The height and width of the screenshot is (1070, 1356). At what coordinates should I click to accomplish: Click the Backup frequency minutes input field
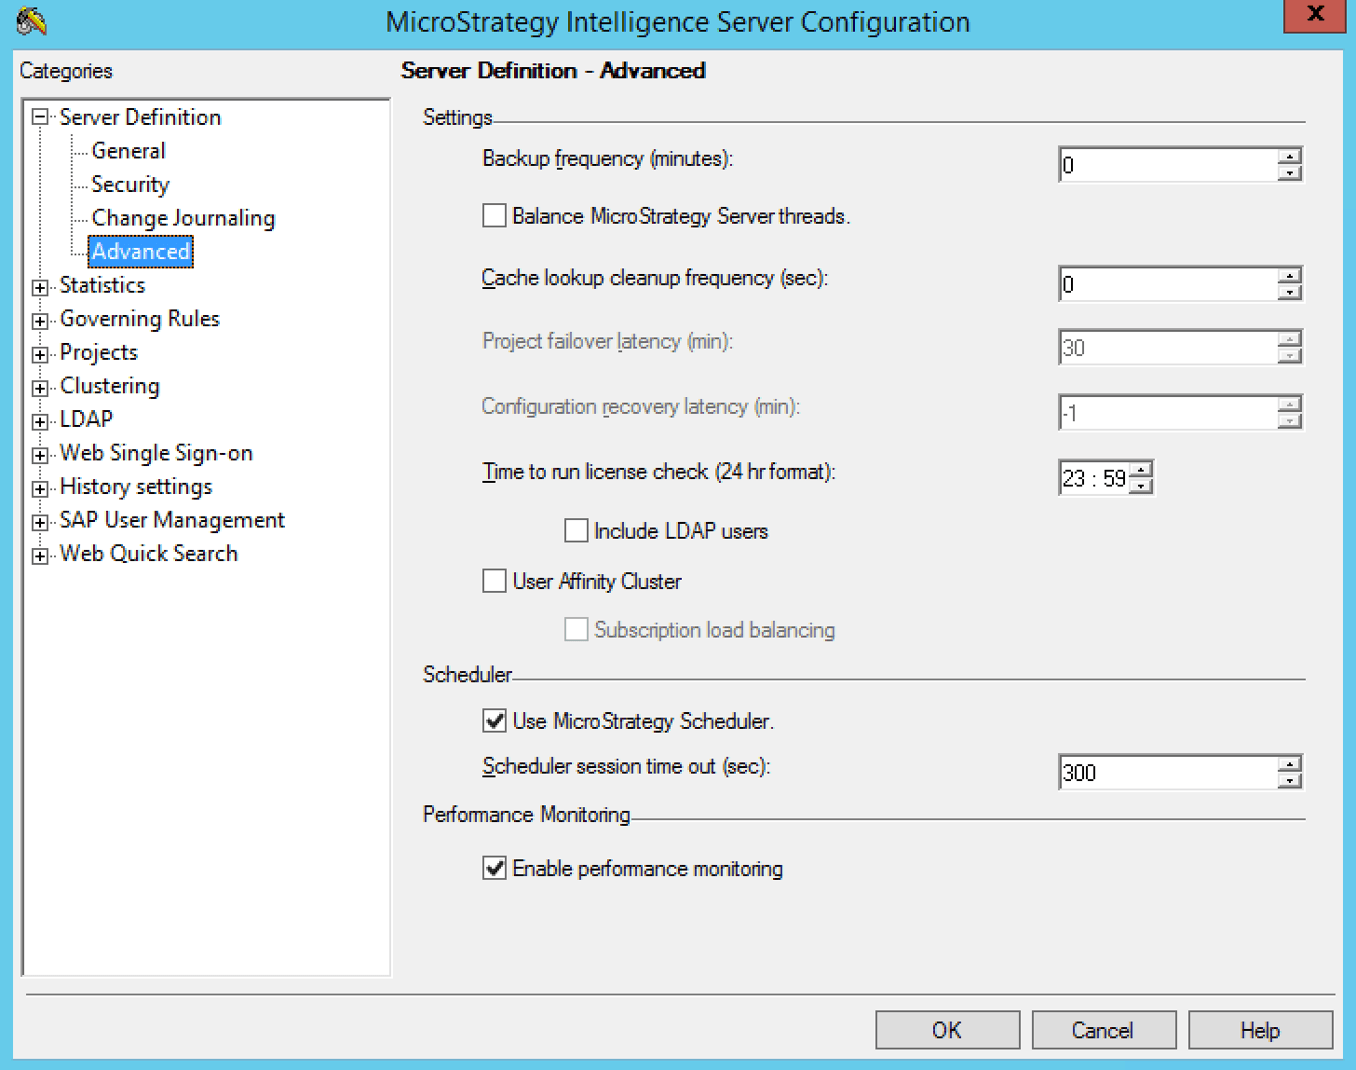point(1166,165)
